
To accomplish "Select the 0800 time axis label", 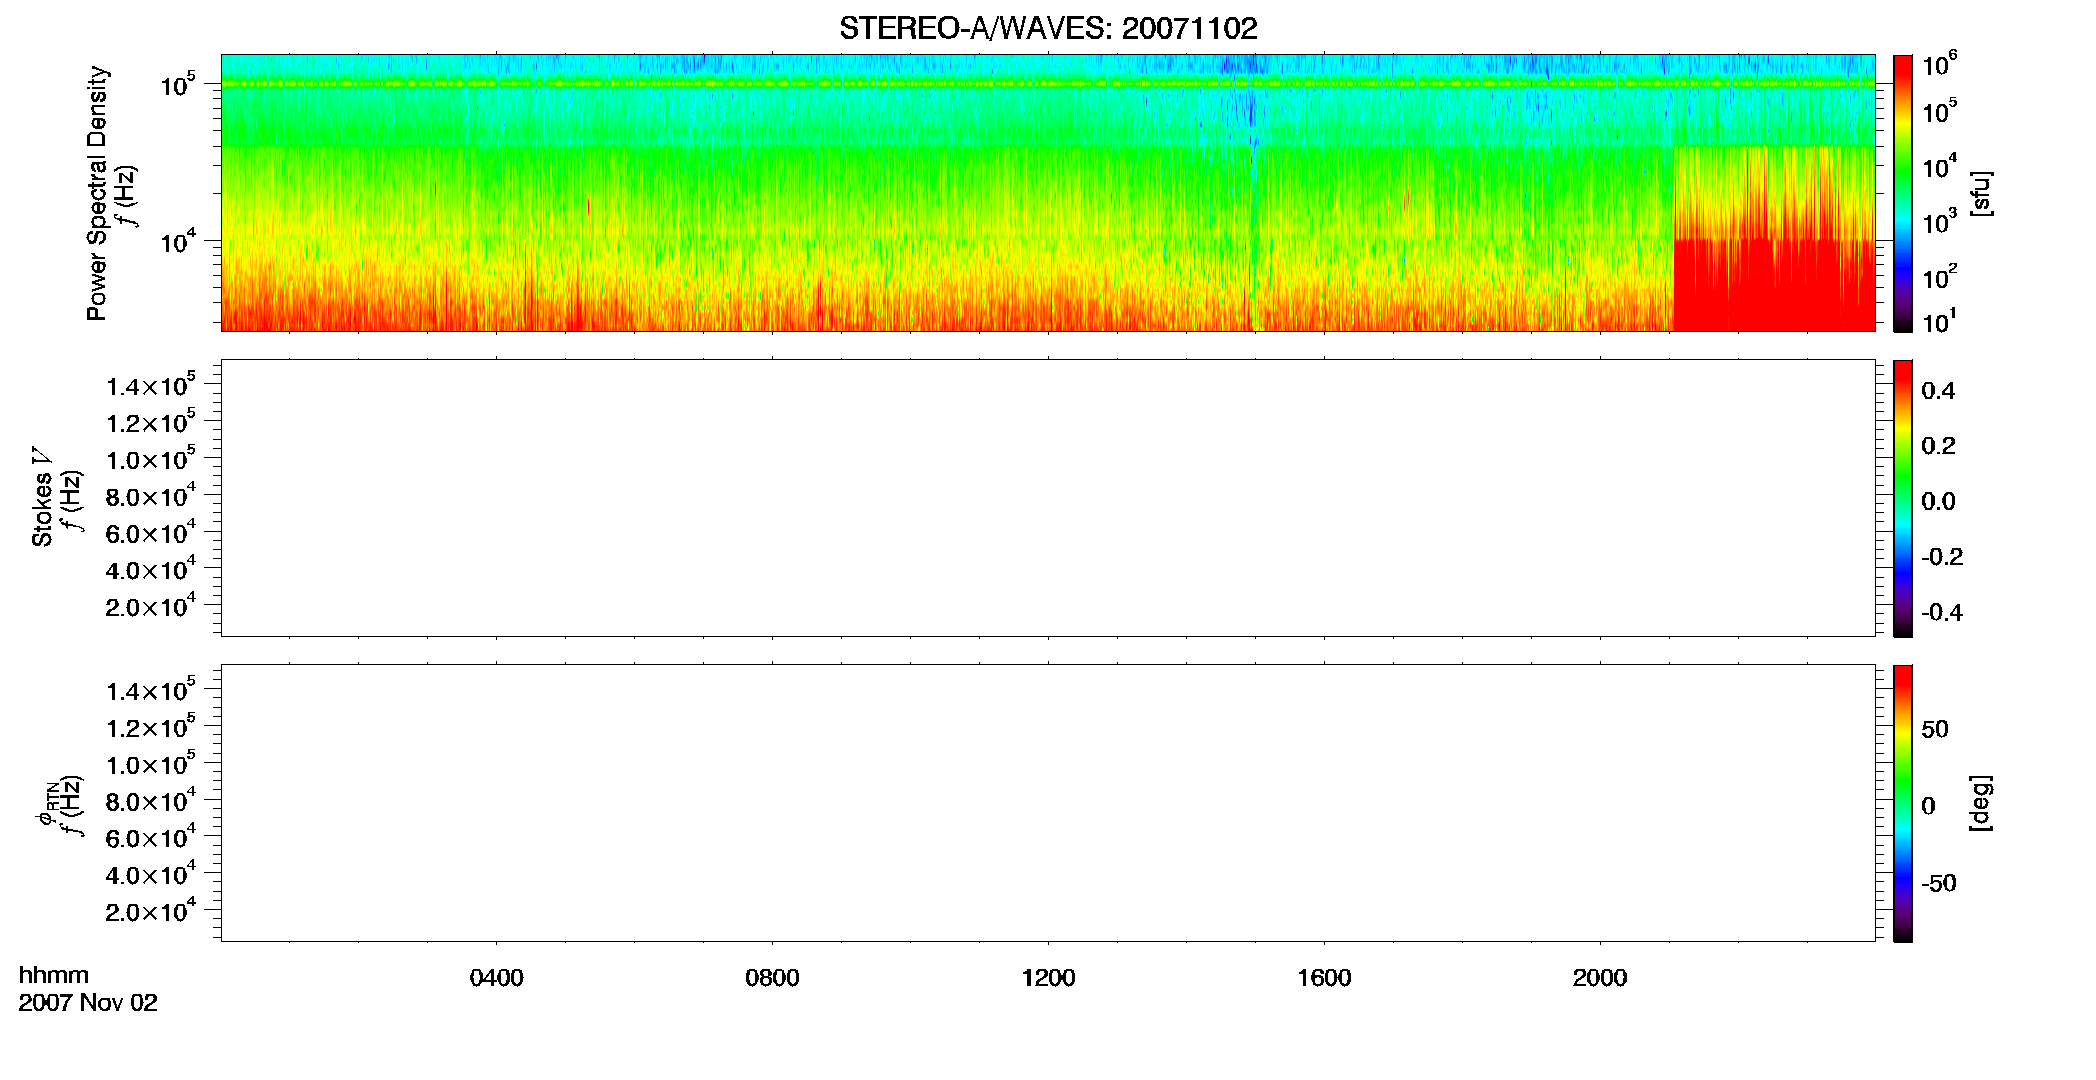I will tap(772, 978).
